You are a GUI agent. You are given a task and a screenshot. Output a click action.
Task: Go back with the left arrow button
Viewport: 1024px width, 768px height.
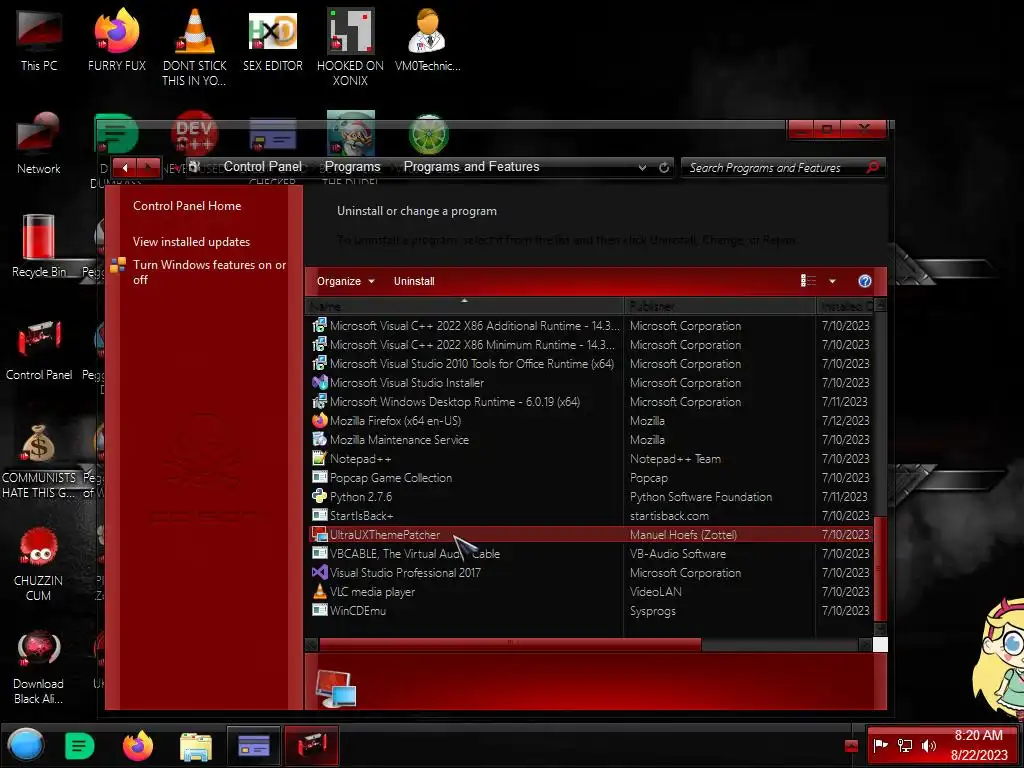coord(125,167)
